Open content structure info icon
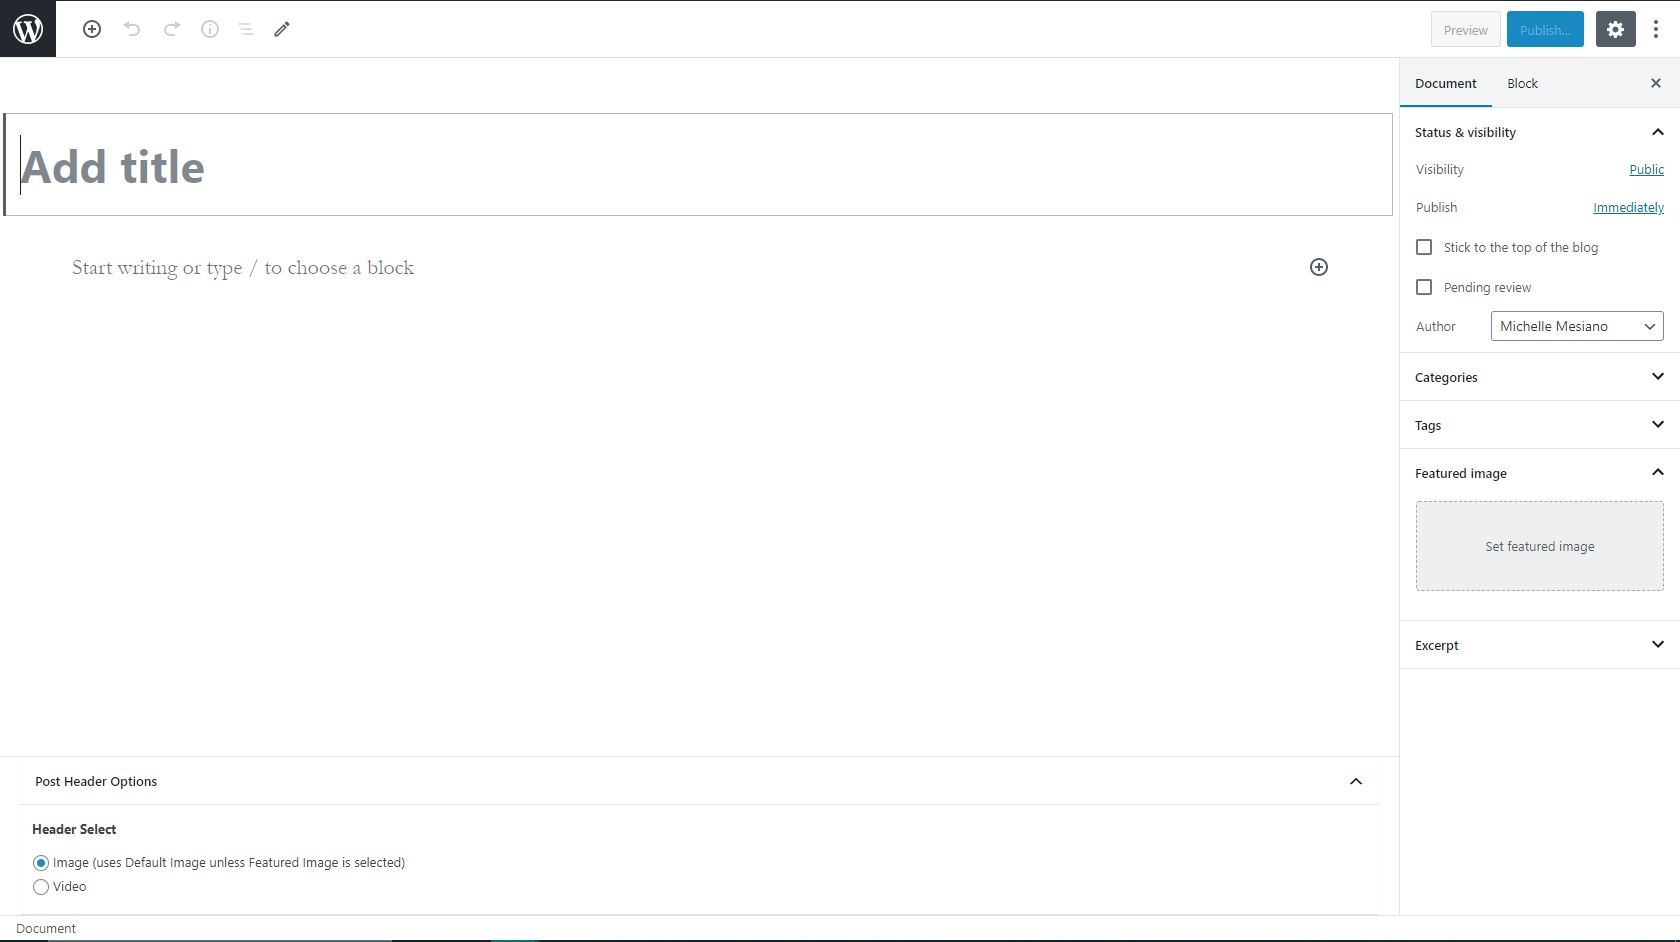1680x942 pixels. (210, 29)
